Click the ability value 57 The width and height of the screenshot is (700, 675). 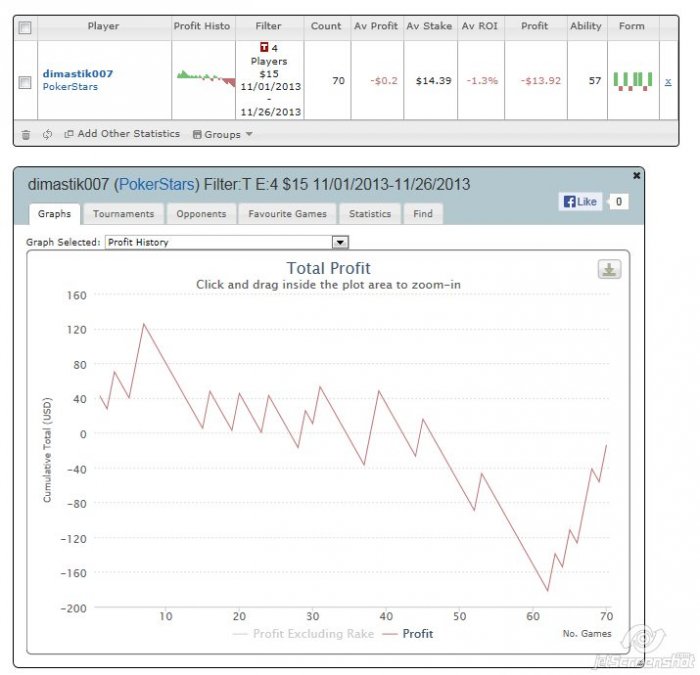pyautogui.click(x=595, y=81)
